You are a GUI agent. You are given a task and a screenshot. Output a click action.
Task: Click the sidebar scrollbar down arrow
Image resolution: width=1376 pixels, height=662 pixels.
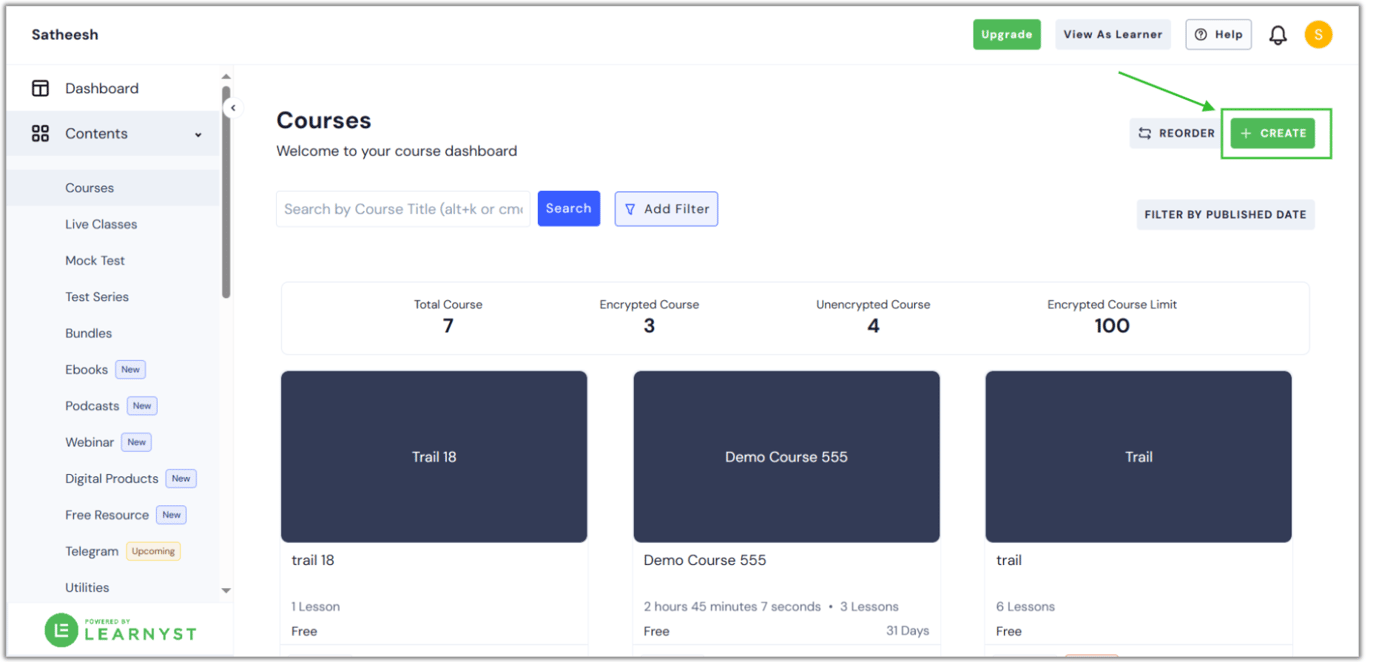click(226, 591)
